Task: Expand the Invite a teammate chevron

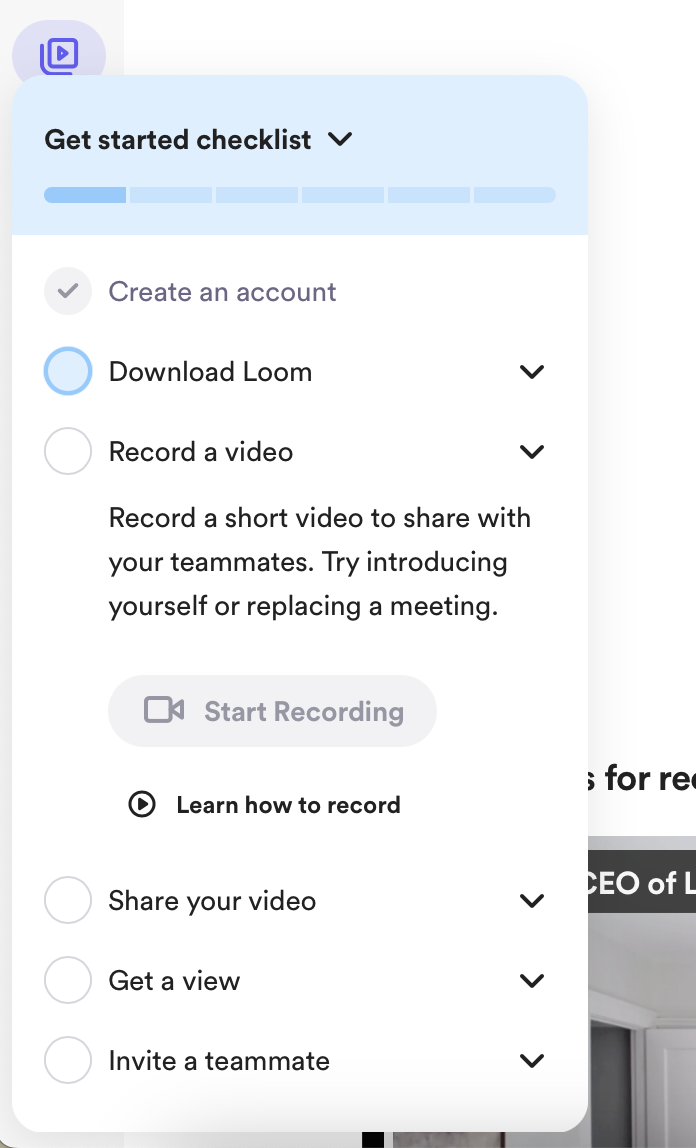Action: coord(532,1060)
